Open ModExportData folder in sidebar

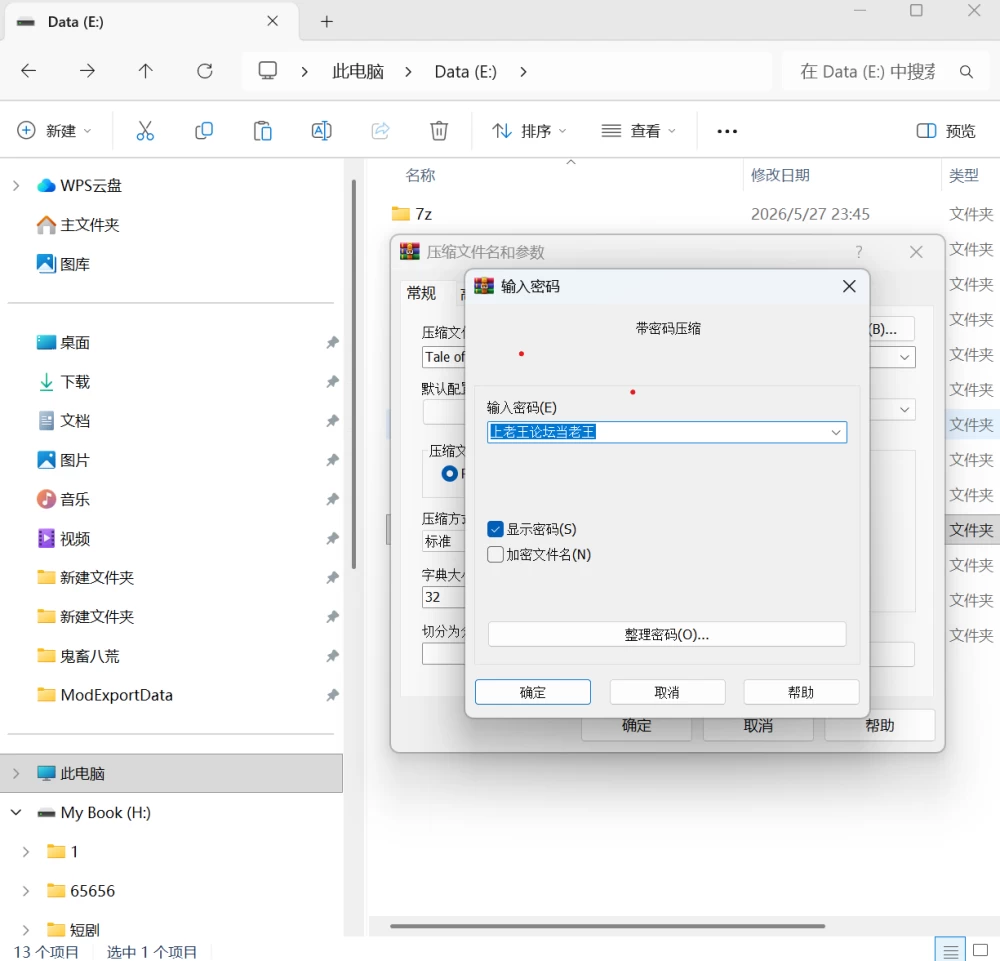(x=117, y=695)
